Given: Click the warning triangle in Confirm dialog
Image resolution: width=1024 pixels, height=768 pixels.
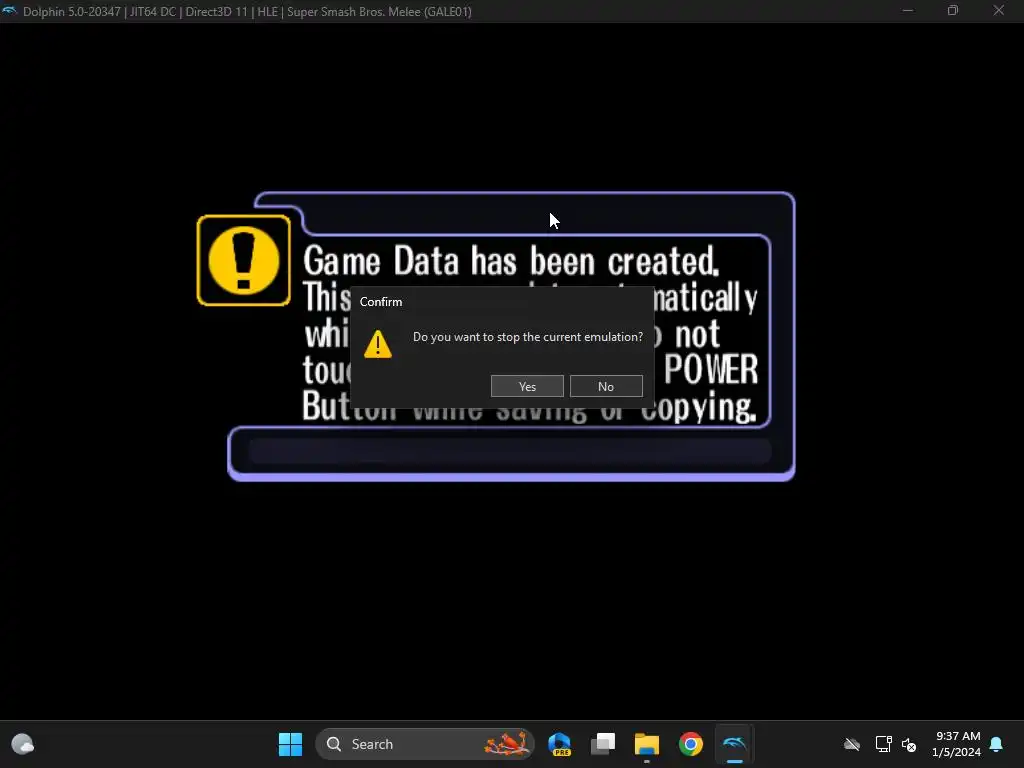Looking at the screenshot, I should [377, 344].
